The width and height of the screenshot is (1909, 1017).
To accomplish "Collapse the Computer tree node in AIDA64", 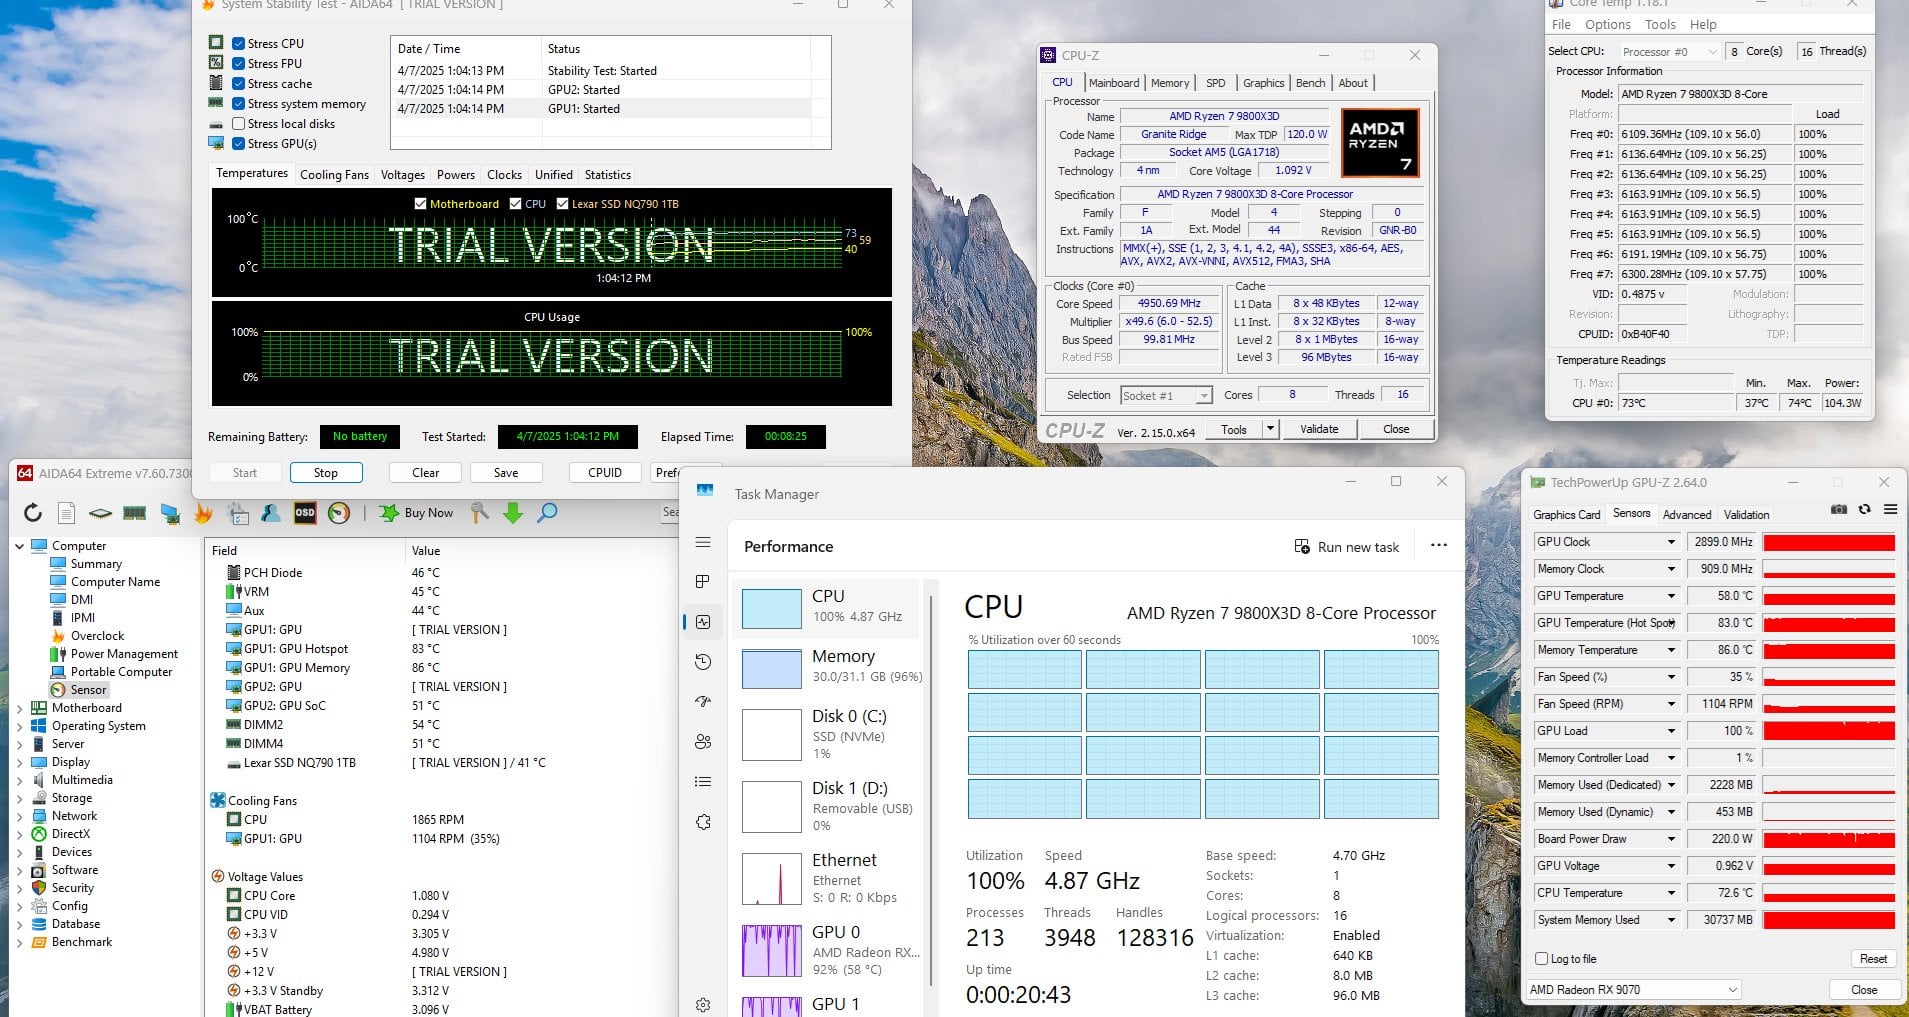I will tap(19, 546).
